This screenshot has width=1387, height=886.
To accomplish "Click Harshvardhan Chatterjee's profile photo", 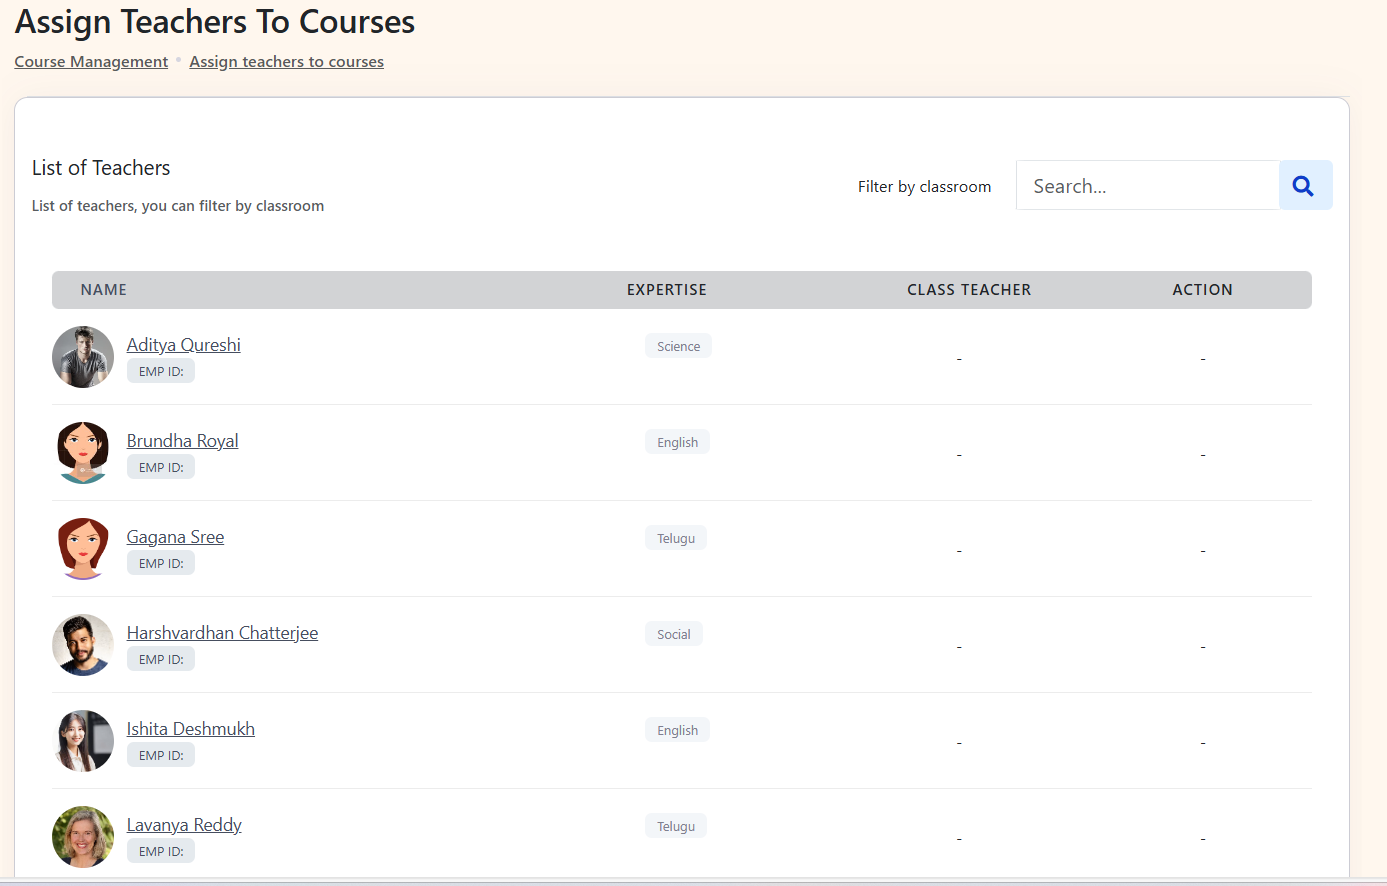I will [x=83, y=645].
